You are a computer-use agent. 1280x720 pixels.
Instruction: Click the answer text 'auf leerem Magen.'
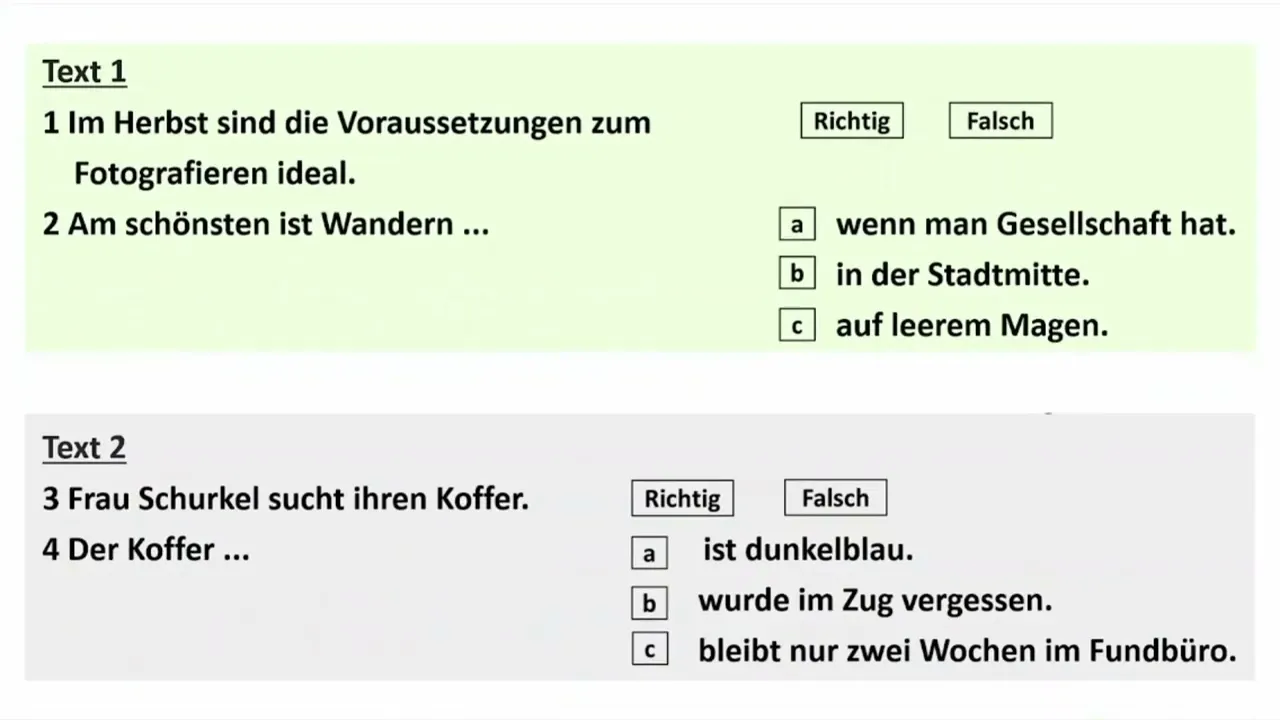[x=972, y=325]
